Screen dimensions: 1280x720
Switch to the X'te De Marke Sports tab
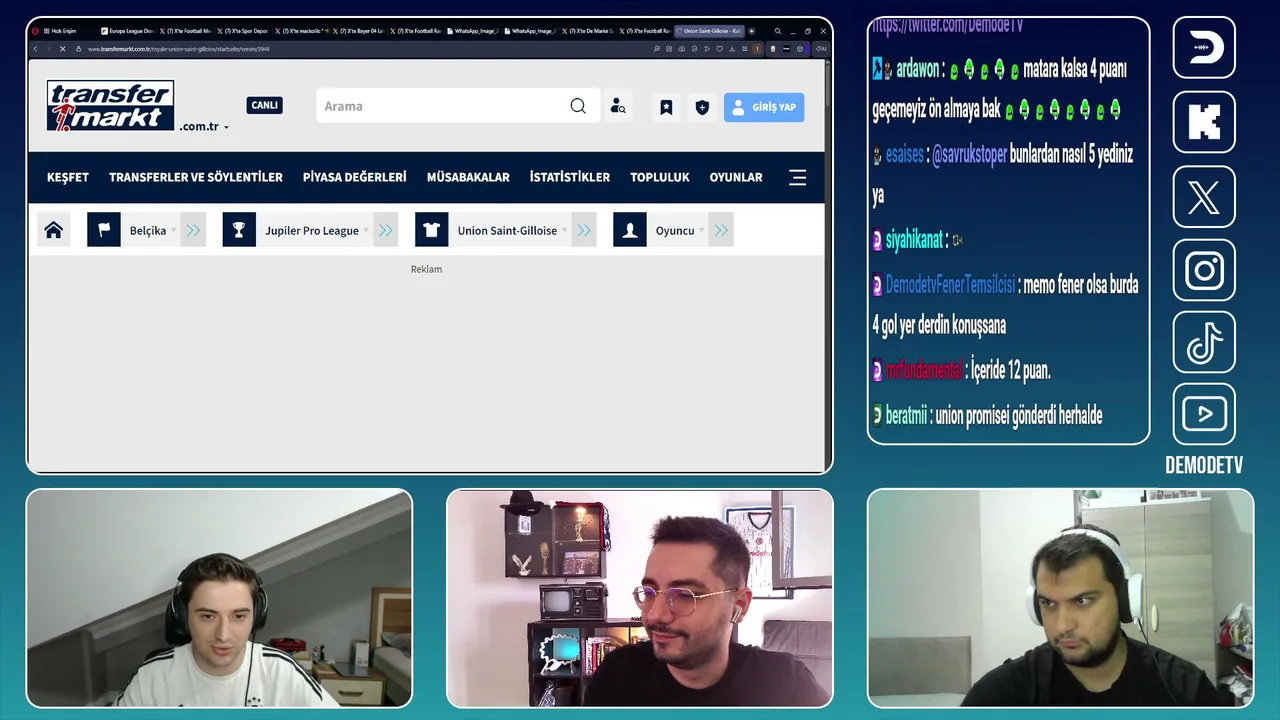point(589,31)
